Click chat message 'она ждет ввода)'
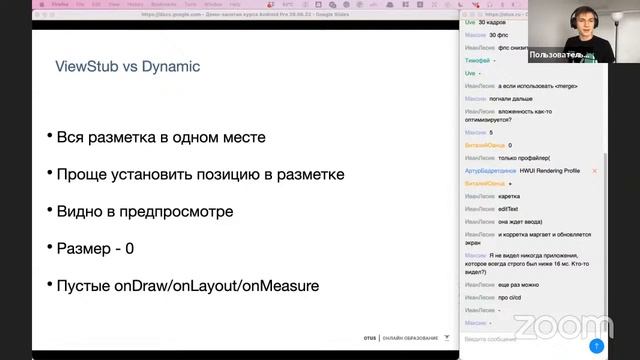This screenshot has width=640, height=360. [x=520, y=222]
